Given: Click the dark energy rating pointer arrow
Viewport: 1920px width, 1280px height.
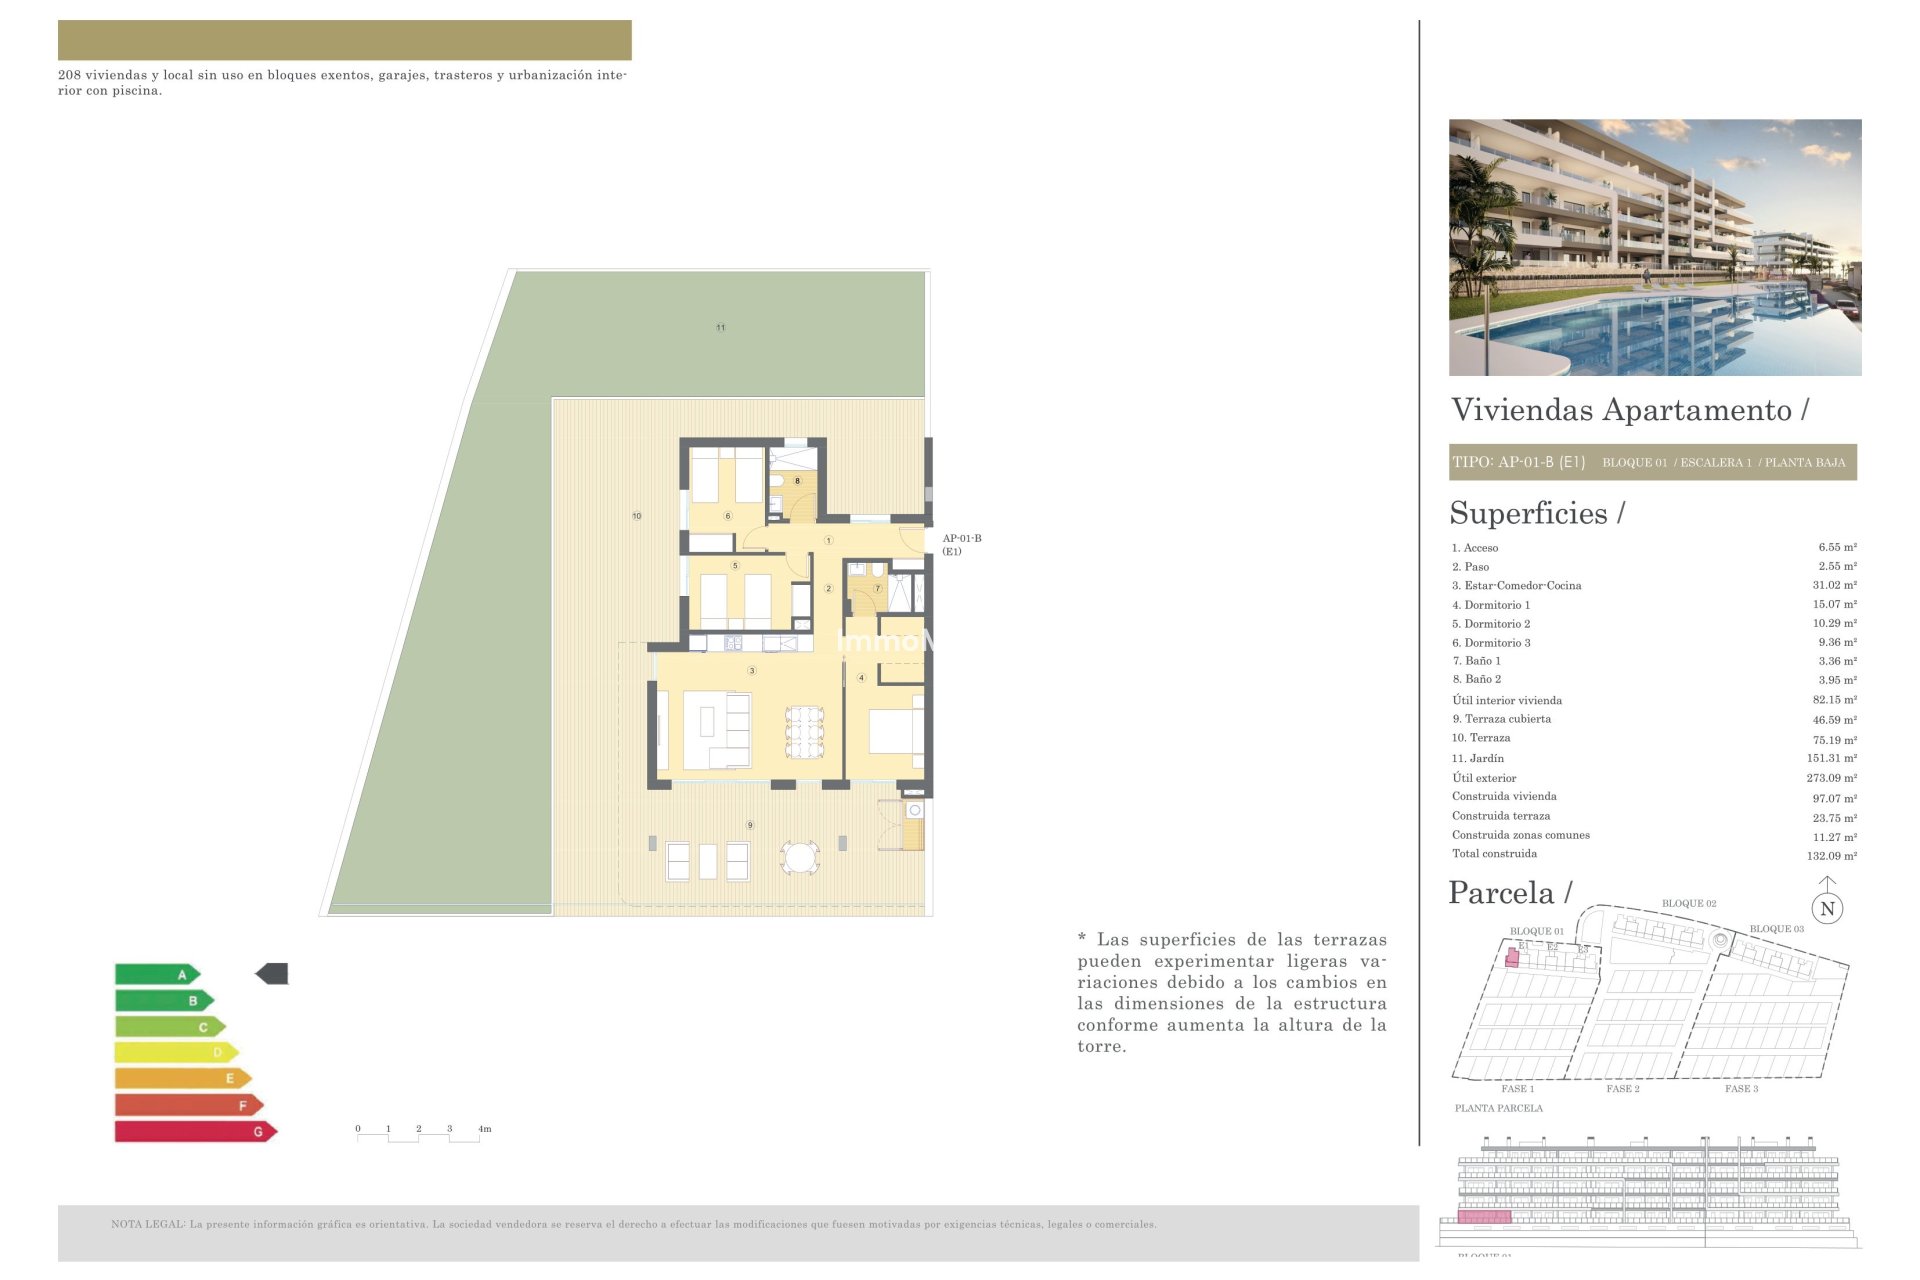Looking at the screenshot, I should point(272,973).
